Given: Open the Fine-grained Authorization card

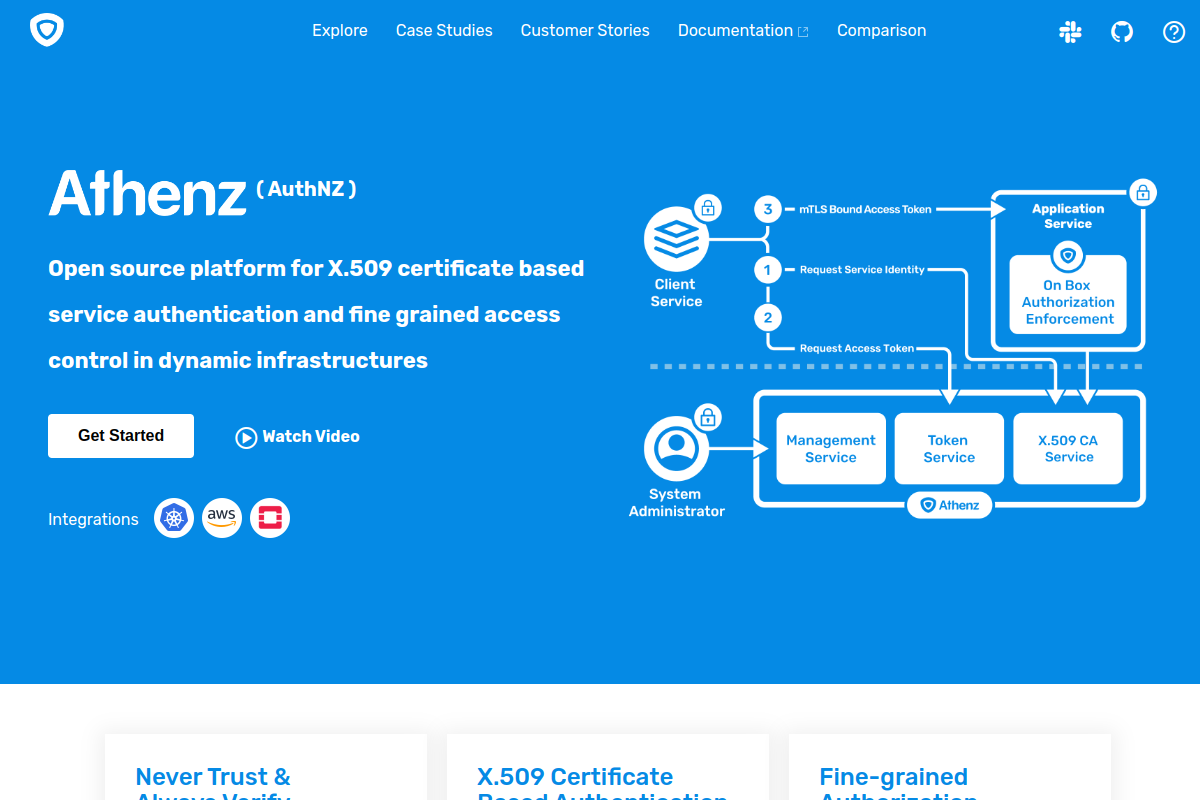Looking at the screenshot, I should (950, 767).
